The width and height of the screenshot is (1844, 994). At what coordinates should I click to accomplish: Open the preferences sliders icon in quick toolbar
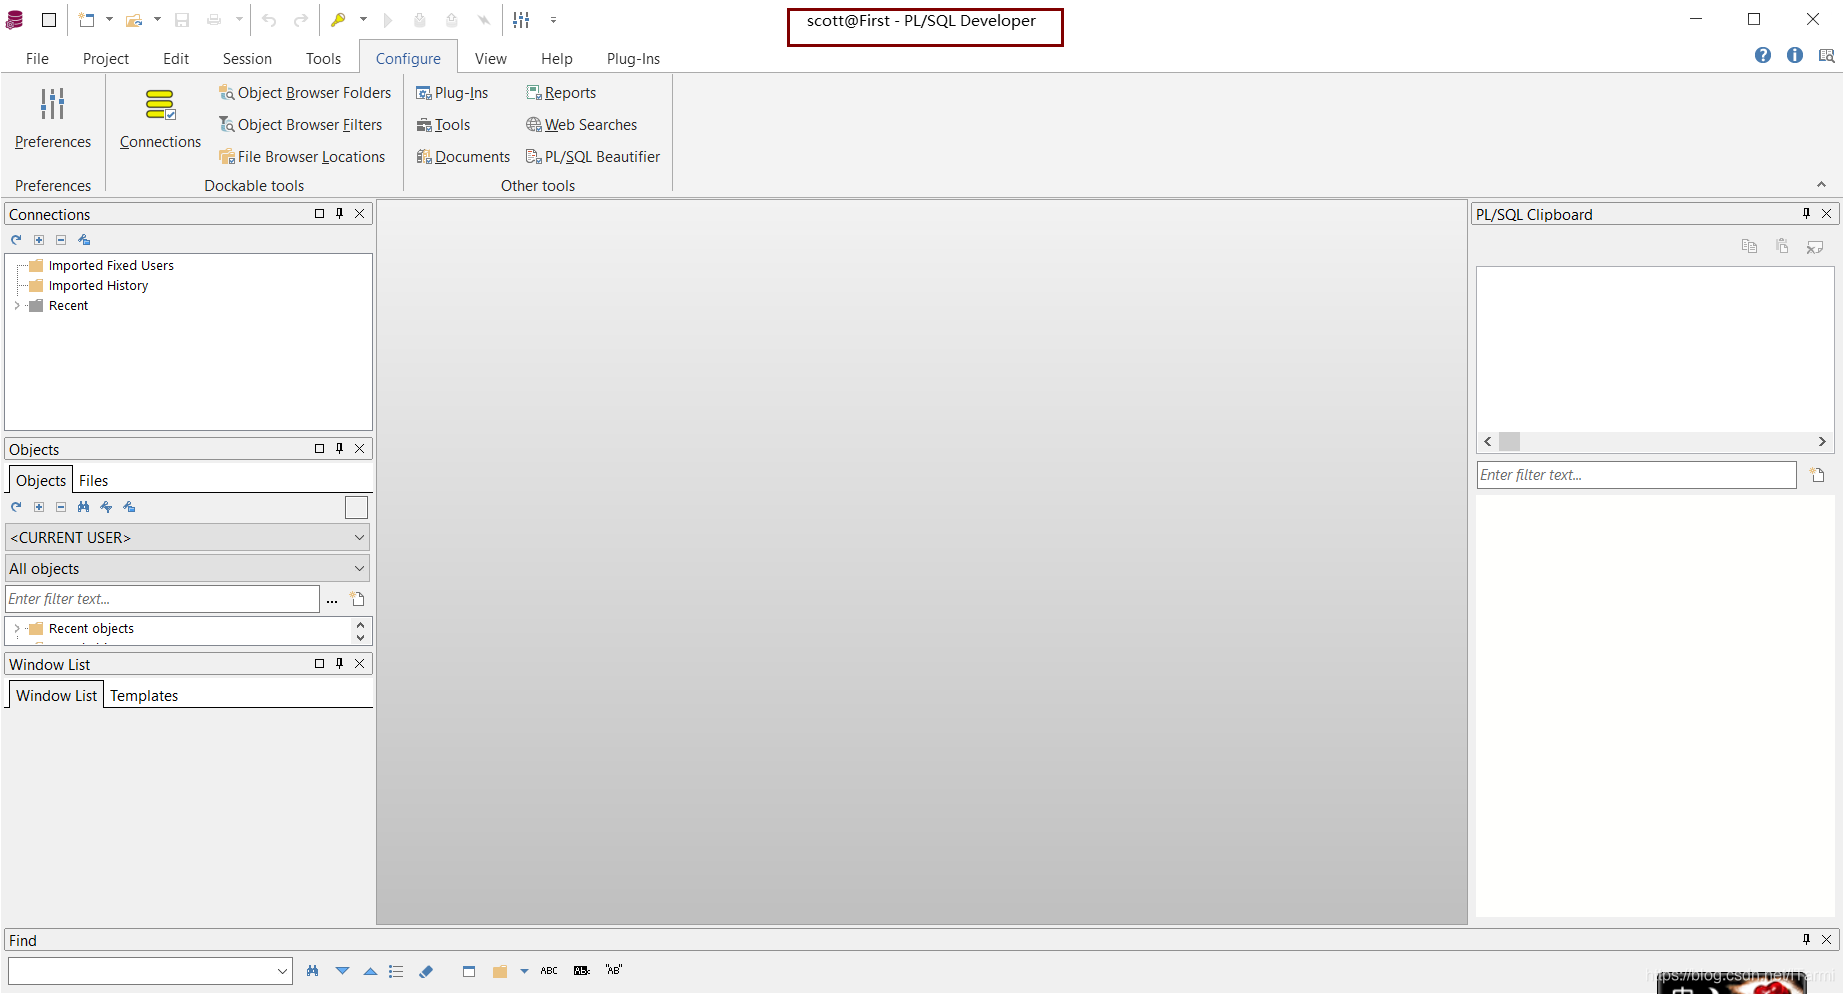tap(521, 20)
